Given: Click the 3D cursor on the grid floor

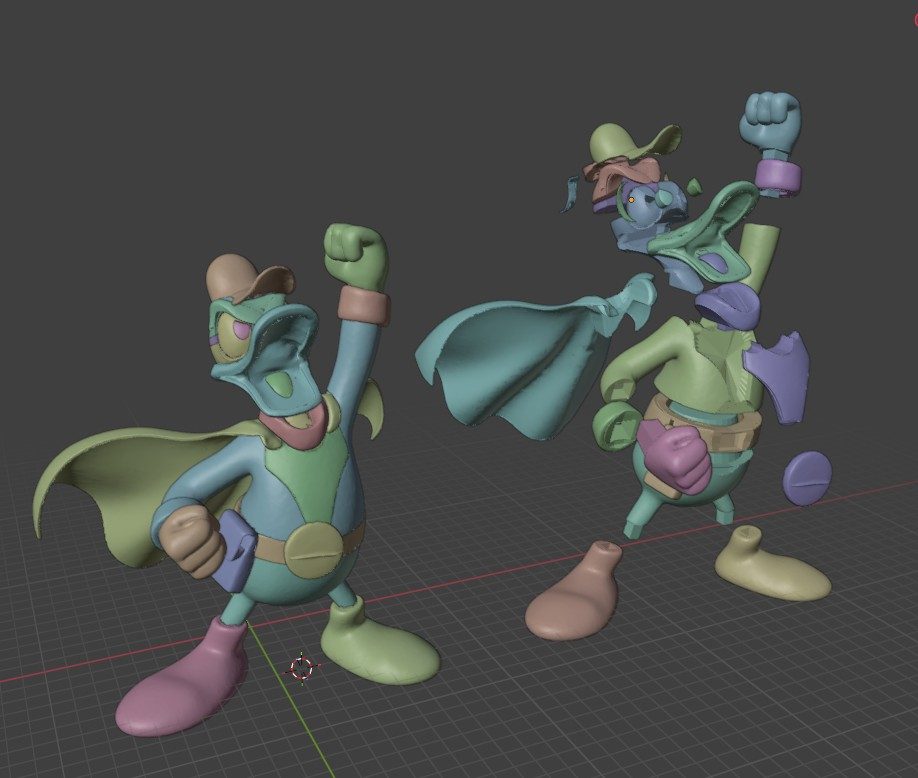Looking at the screenshot, I should click(302, 667).
